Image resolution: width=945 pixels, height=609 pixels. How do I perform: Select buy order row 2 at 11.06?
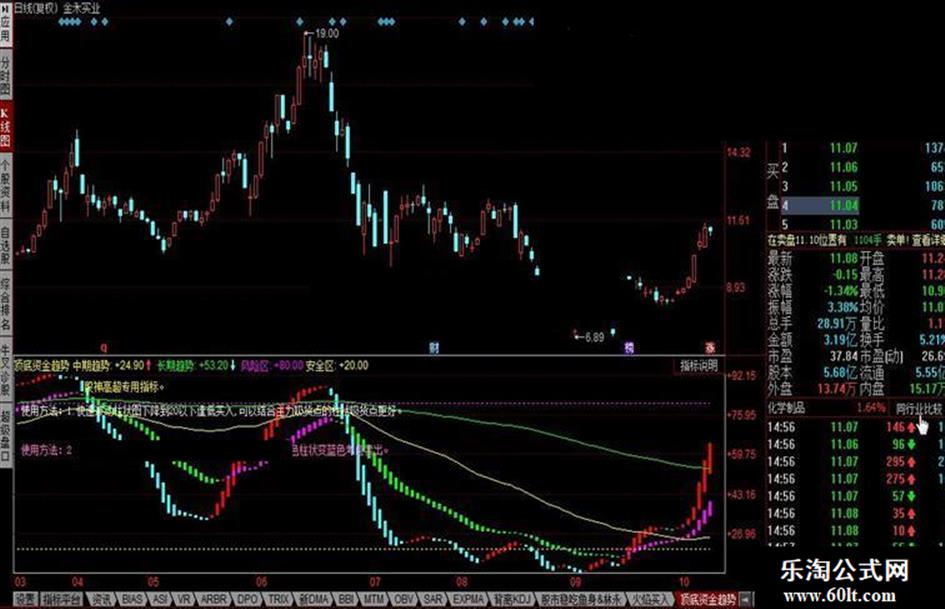(x=862, y=167)
